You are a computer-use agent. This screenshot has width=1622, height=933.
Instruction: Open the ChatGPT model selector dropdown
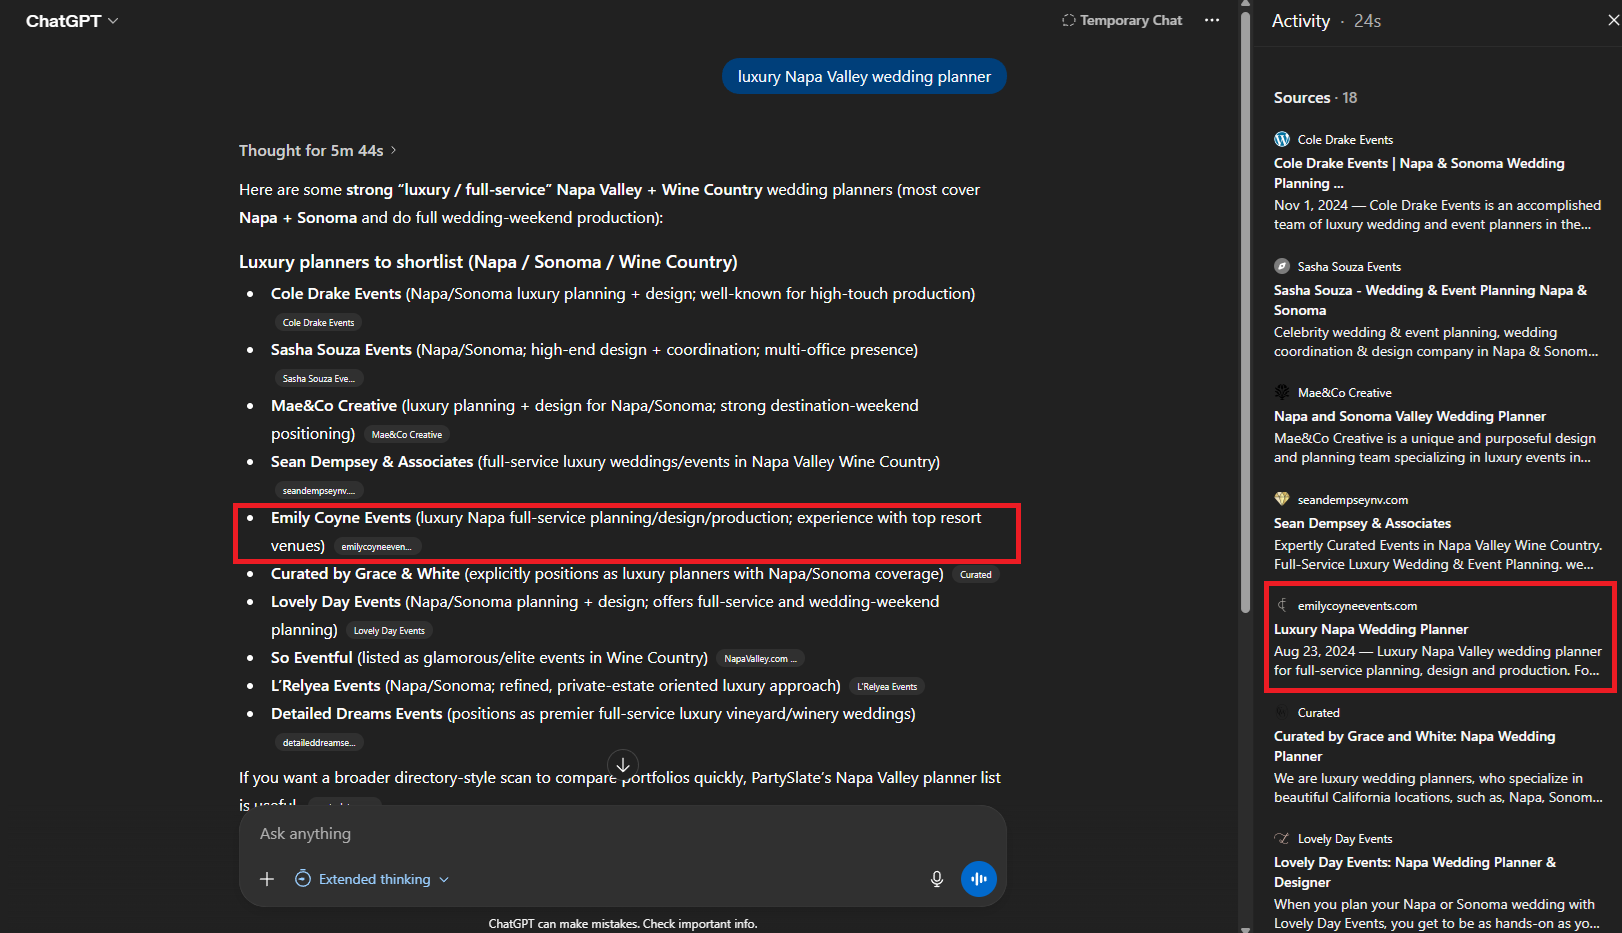72,21
